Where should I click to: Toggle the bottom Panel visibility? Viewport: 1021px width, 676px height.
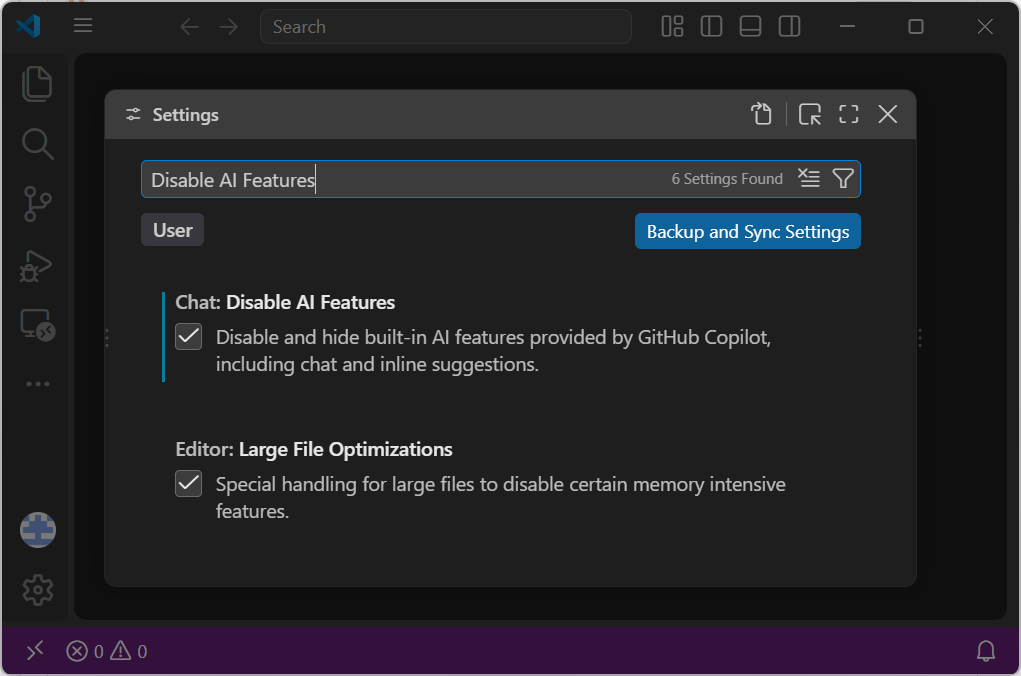(x=750, y=27)
